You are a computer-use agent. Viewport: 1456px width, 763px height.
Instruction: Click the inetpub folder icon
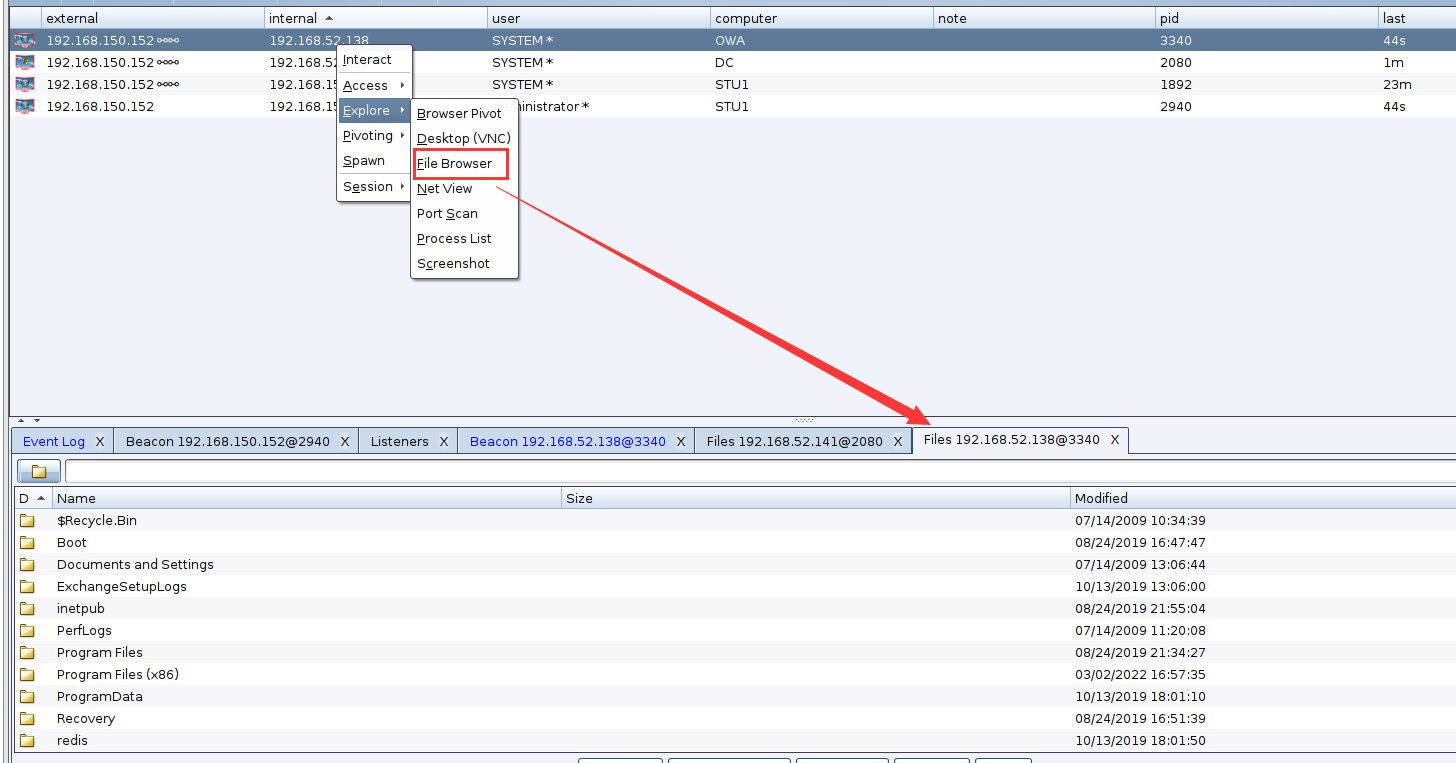pos(27,608)
